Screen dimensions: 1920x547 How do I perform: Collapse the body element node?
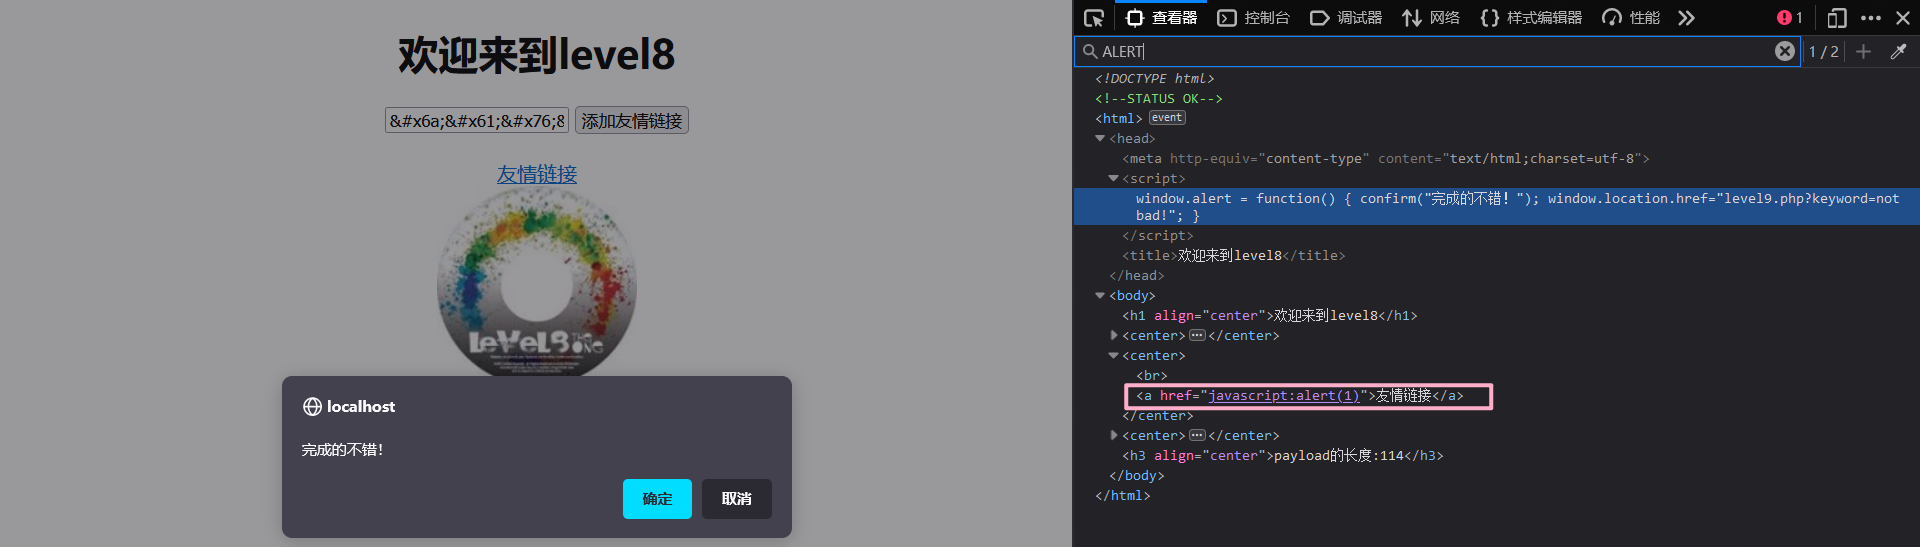click(1100, 296)
